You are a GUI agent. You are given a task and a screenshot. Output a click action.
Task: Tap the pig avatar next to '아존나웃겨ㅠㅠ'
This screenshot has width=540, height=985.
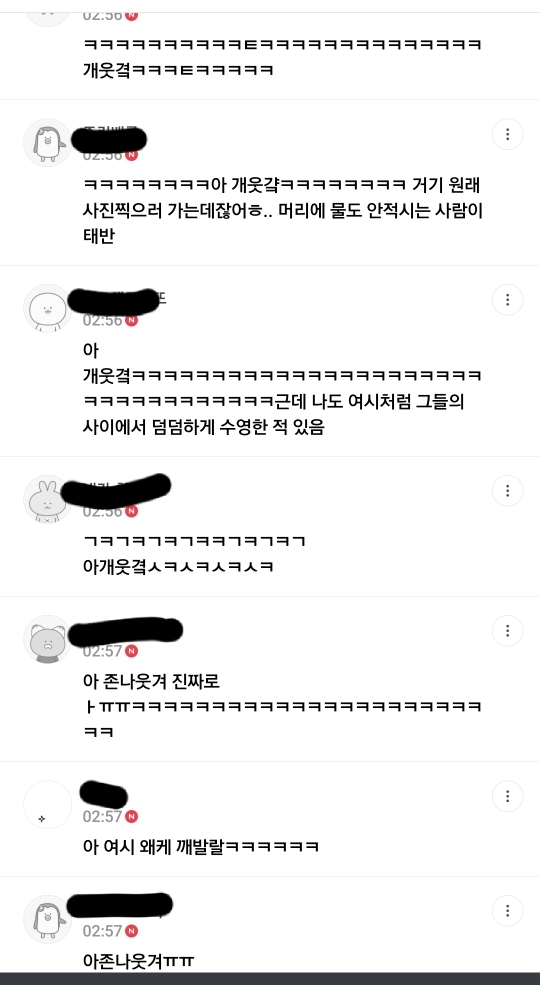48,920
